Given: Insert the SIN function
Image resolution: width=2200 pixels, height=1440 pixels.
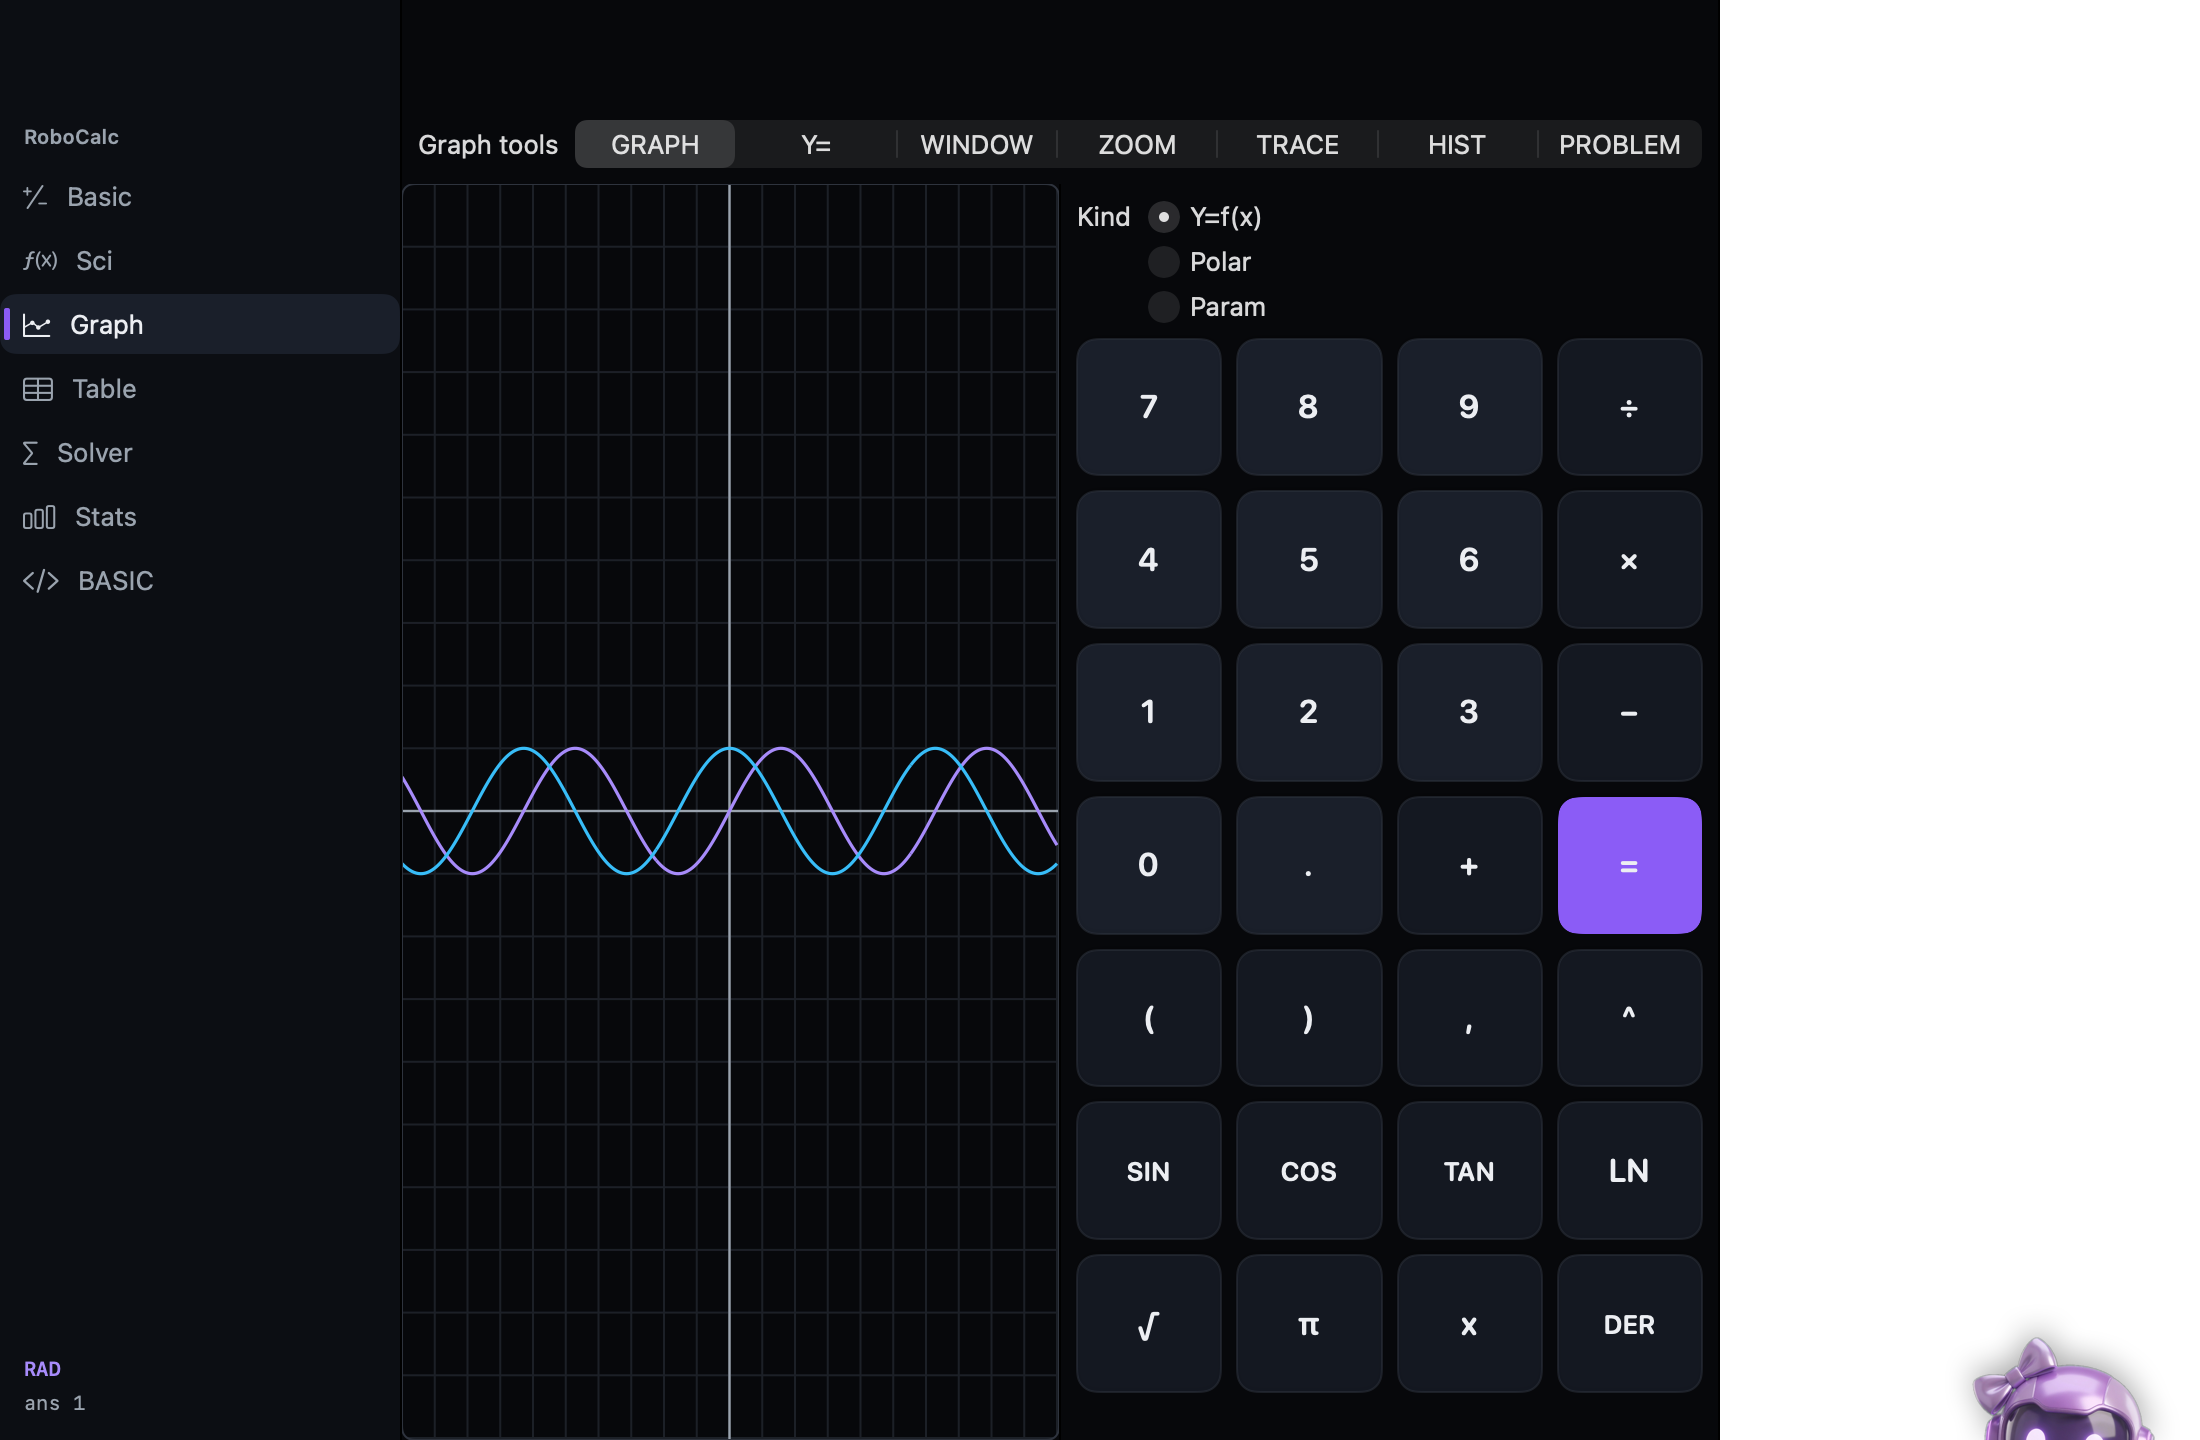Looking at the screenshot, I should pos(1148,1171).
